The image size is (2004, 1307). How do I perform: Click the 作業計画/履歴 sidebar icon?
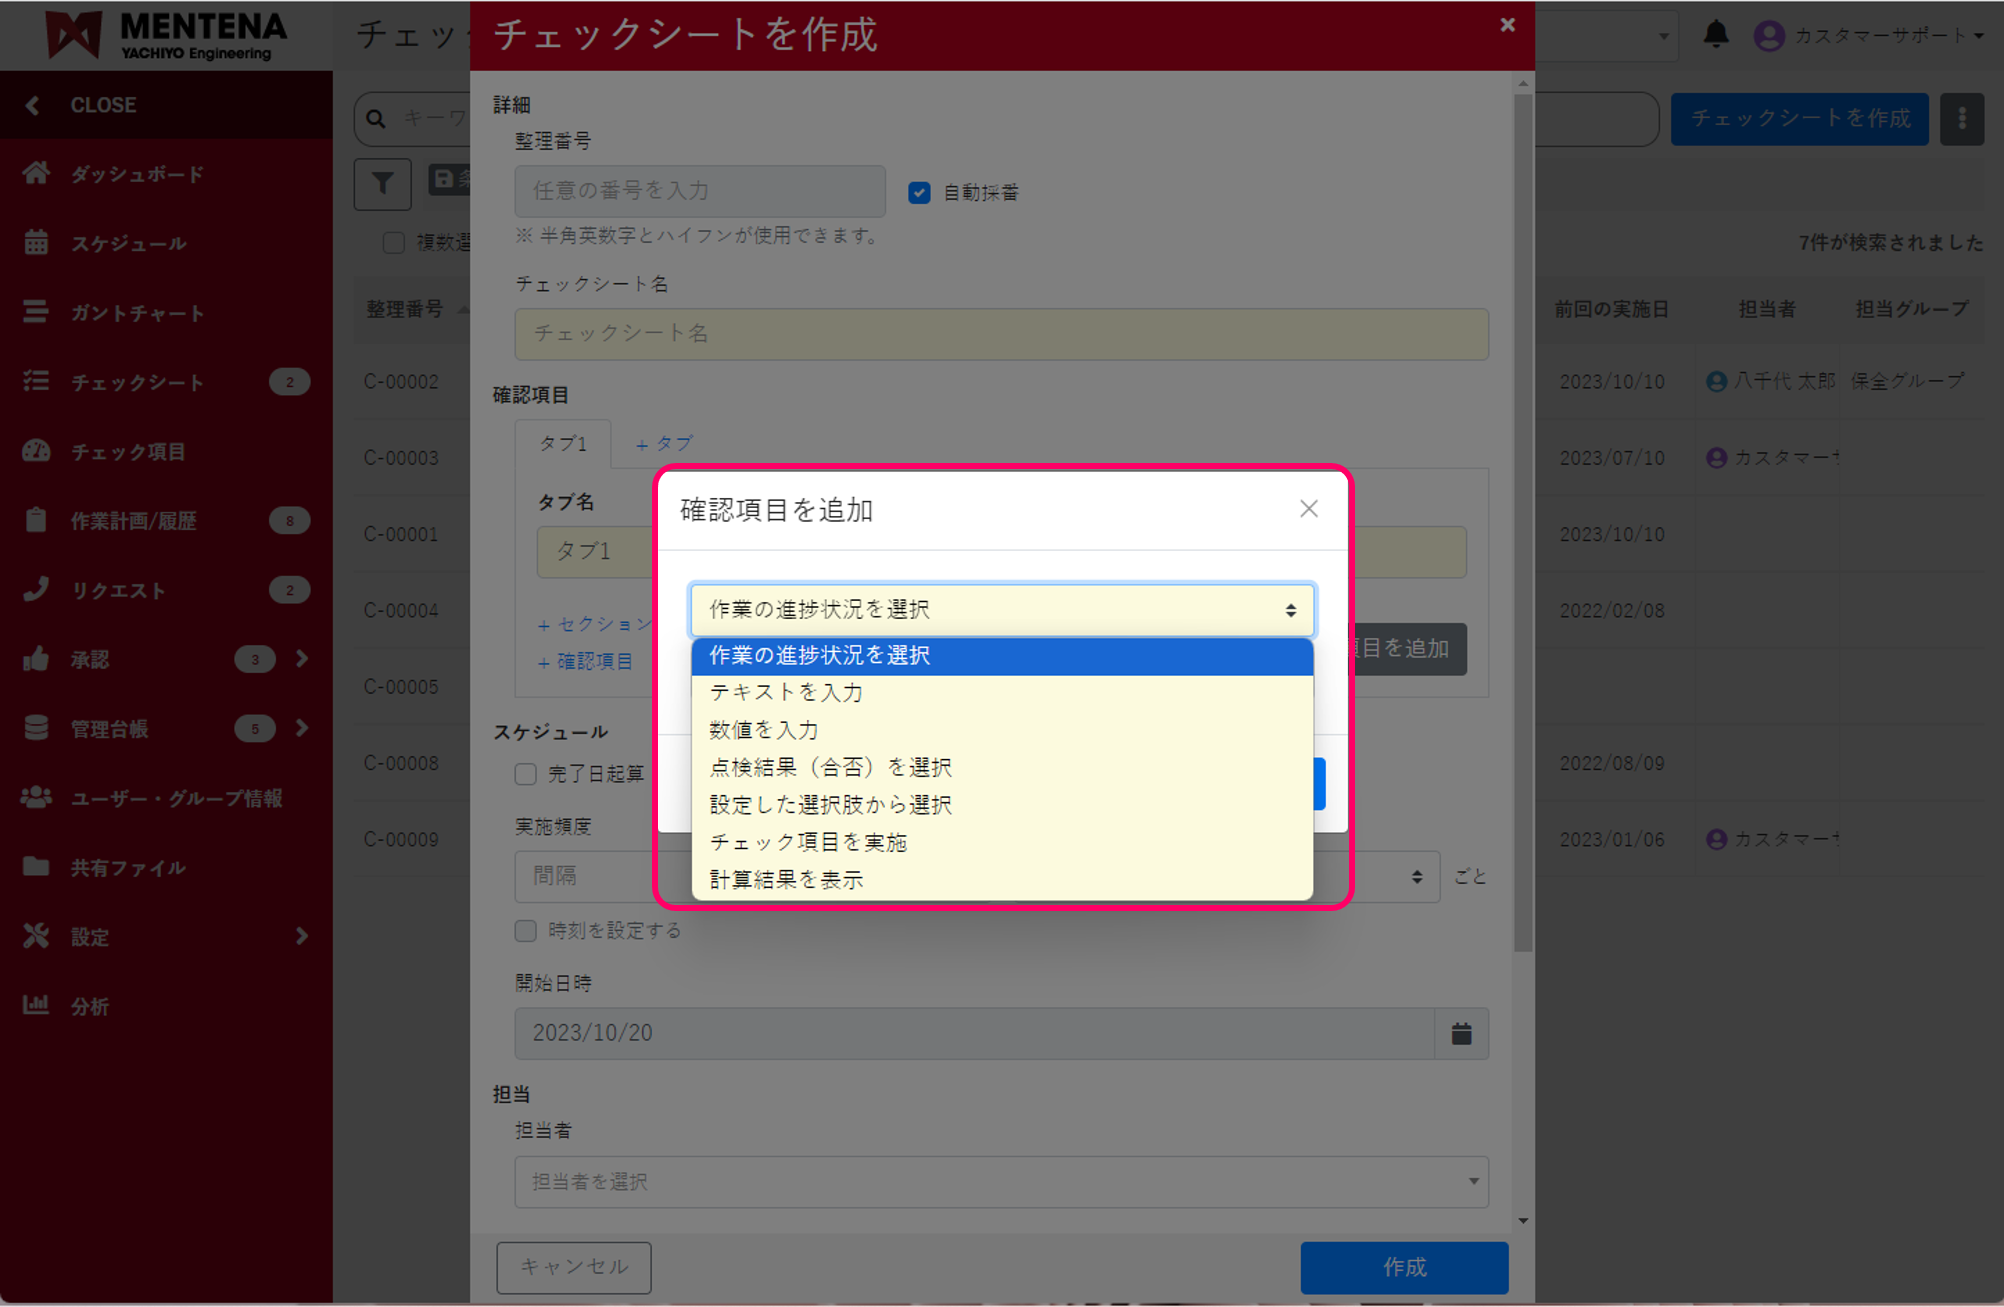click(x=36, y=520)
